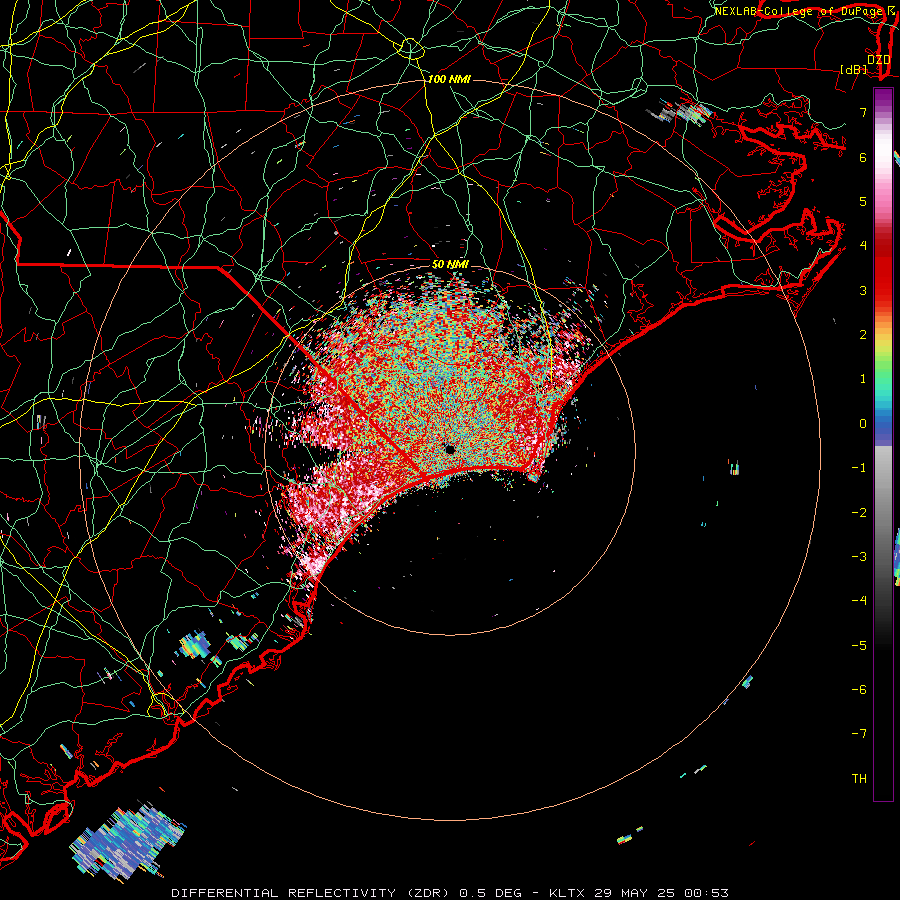Click the -1 value on the dB scale
This screenshot has height=900, width=900.
pos(859,468)
